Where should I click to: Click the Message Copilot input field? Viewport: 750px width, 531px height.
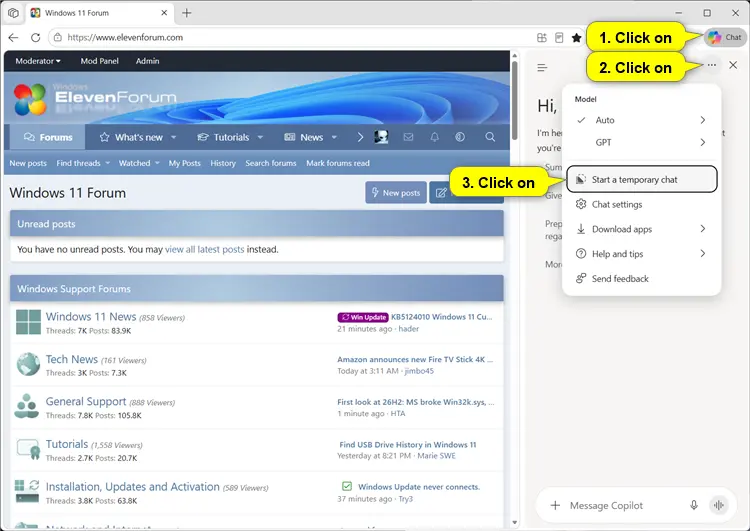[627, 505]
